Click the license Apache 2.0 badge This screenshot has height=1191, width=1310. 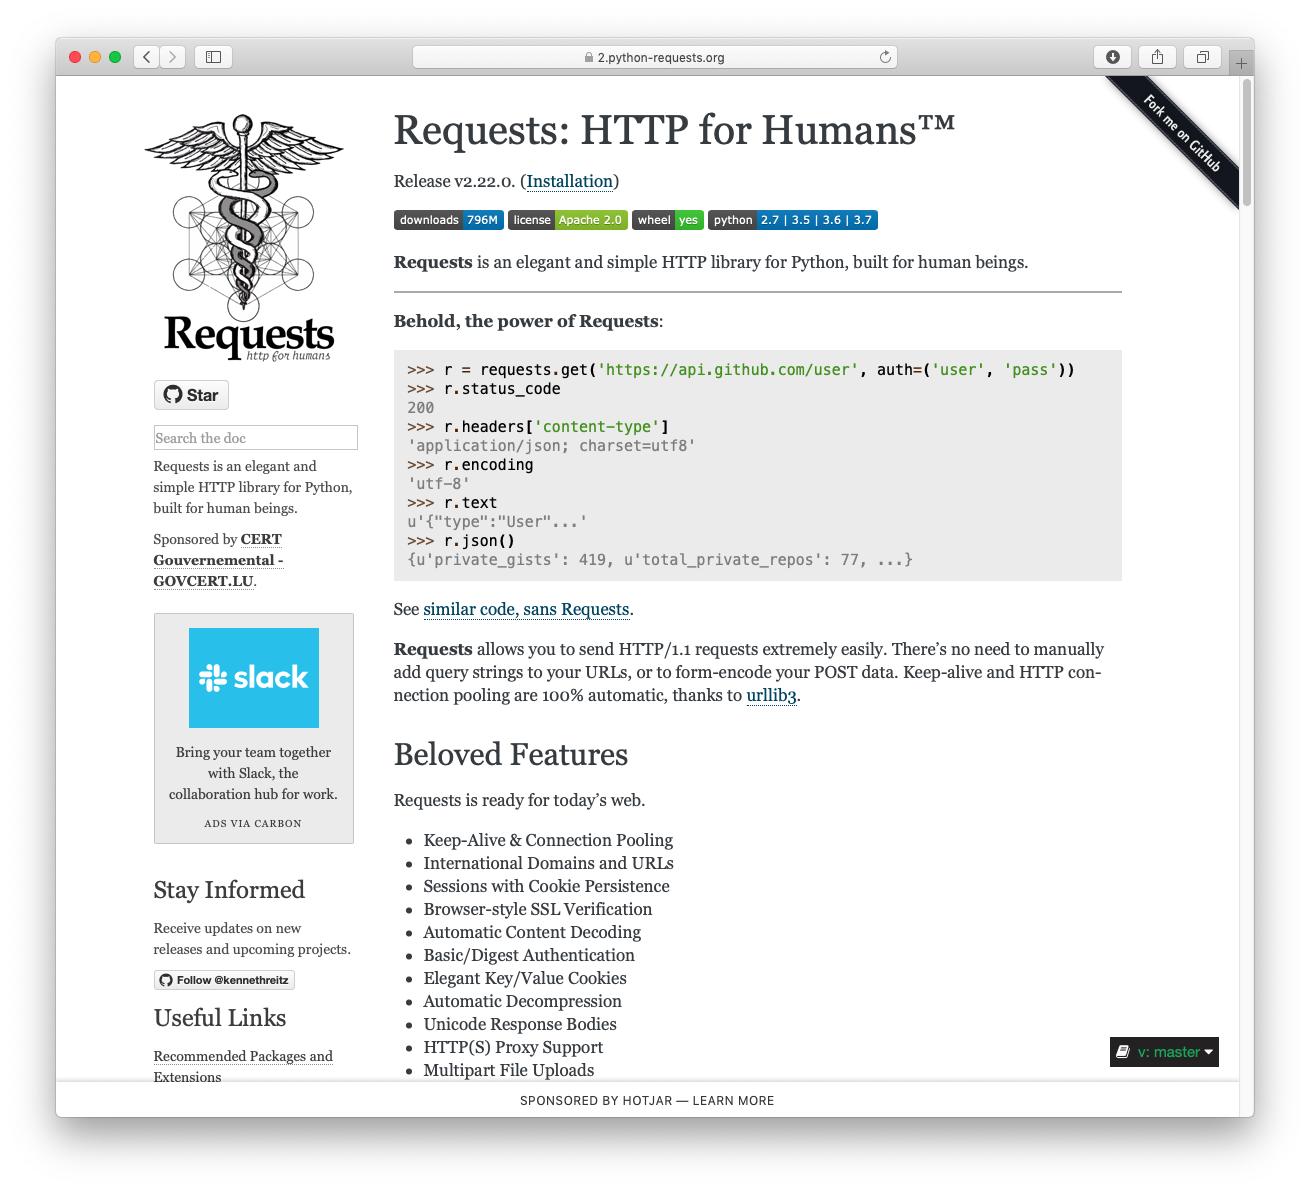568,220
